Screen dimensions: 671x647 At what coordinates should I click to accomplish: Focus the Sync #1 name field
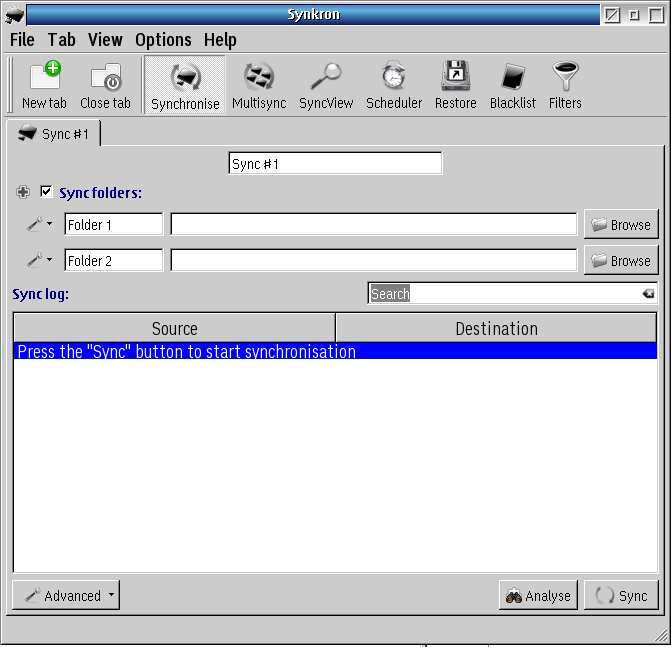(336, 163)
